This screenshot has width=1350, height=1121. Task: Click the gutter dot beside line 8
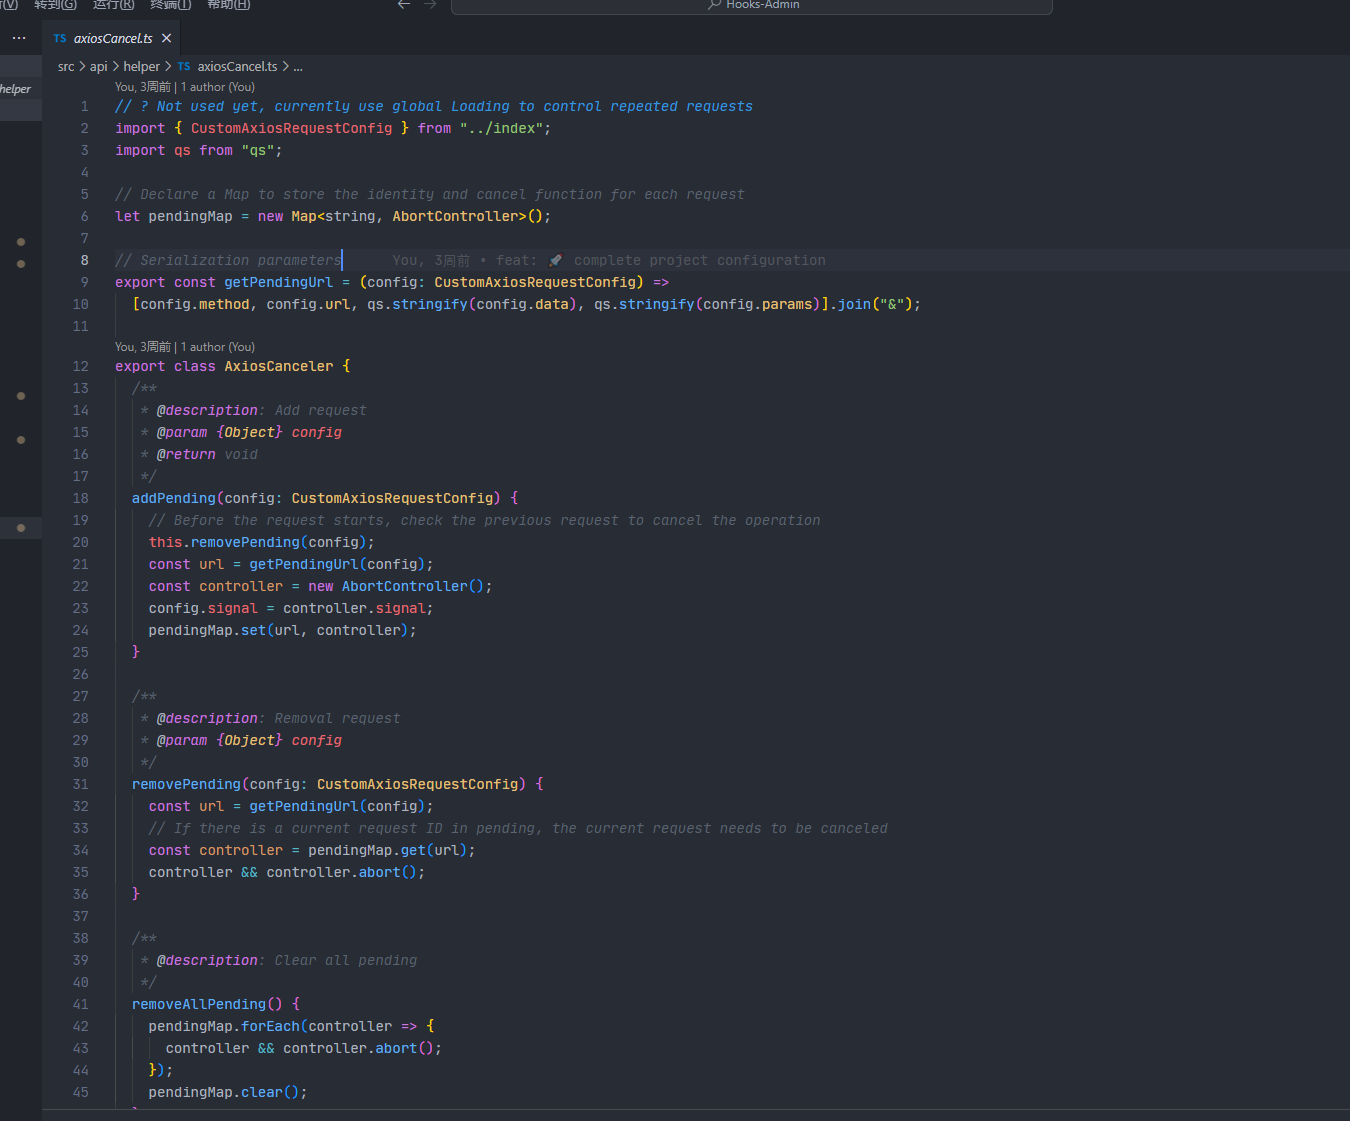pyautogui.click(x=21, y=264)
